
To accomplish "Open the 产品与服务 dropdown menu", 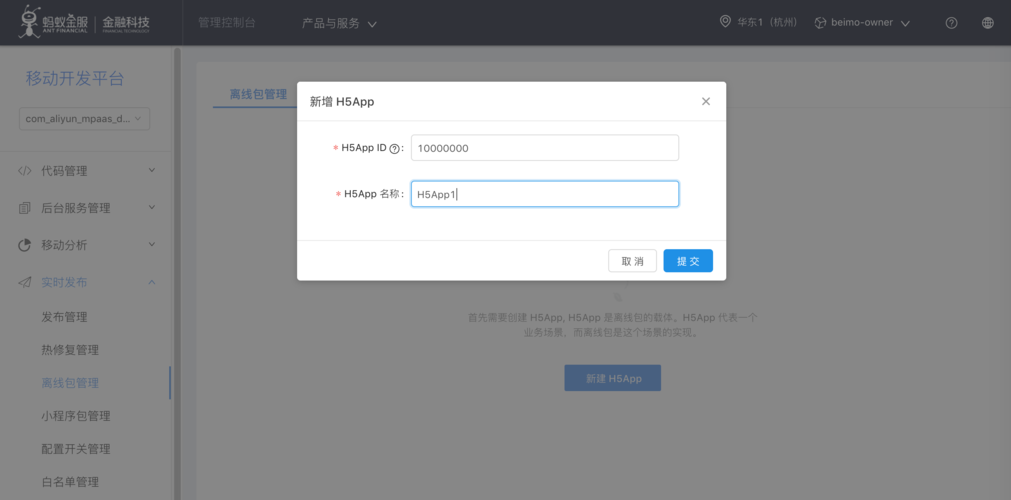I will point(339,23).
